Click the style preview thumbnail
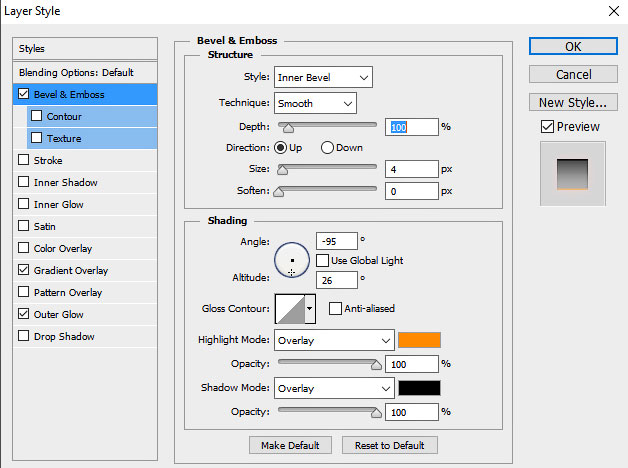 point(573,174)
